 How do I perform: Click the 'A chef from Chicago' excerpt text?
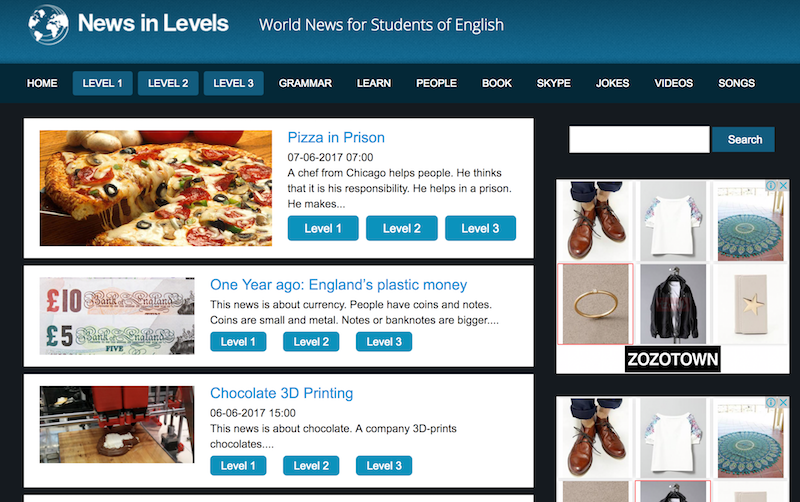pyautogui.click(x=399, y=188)
